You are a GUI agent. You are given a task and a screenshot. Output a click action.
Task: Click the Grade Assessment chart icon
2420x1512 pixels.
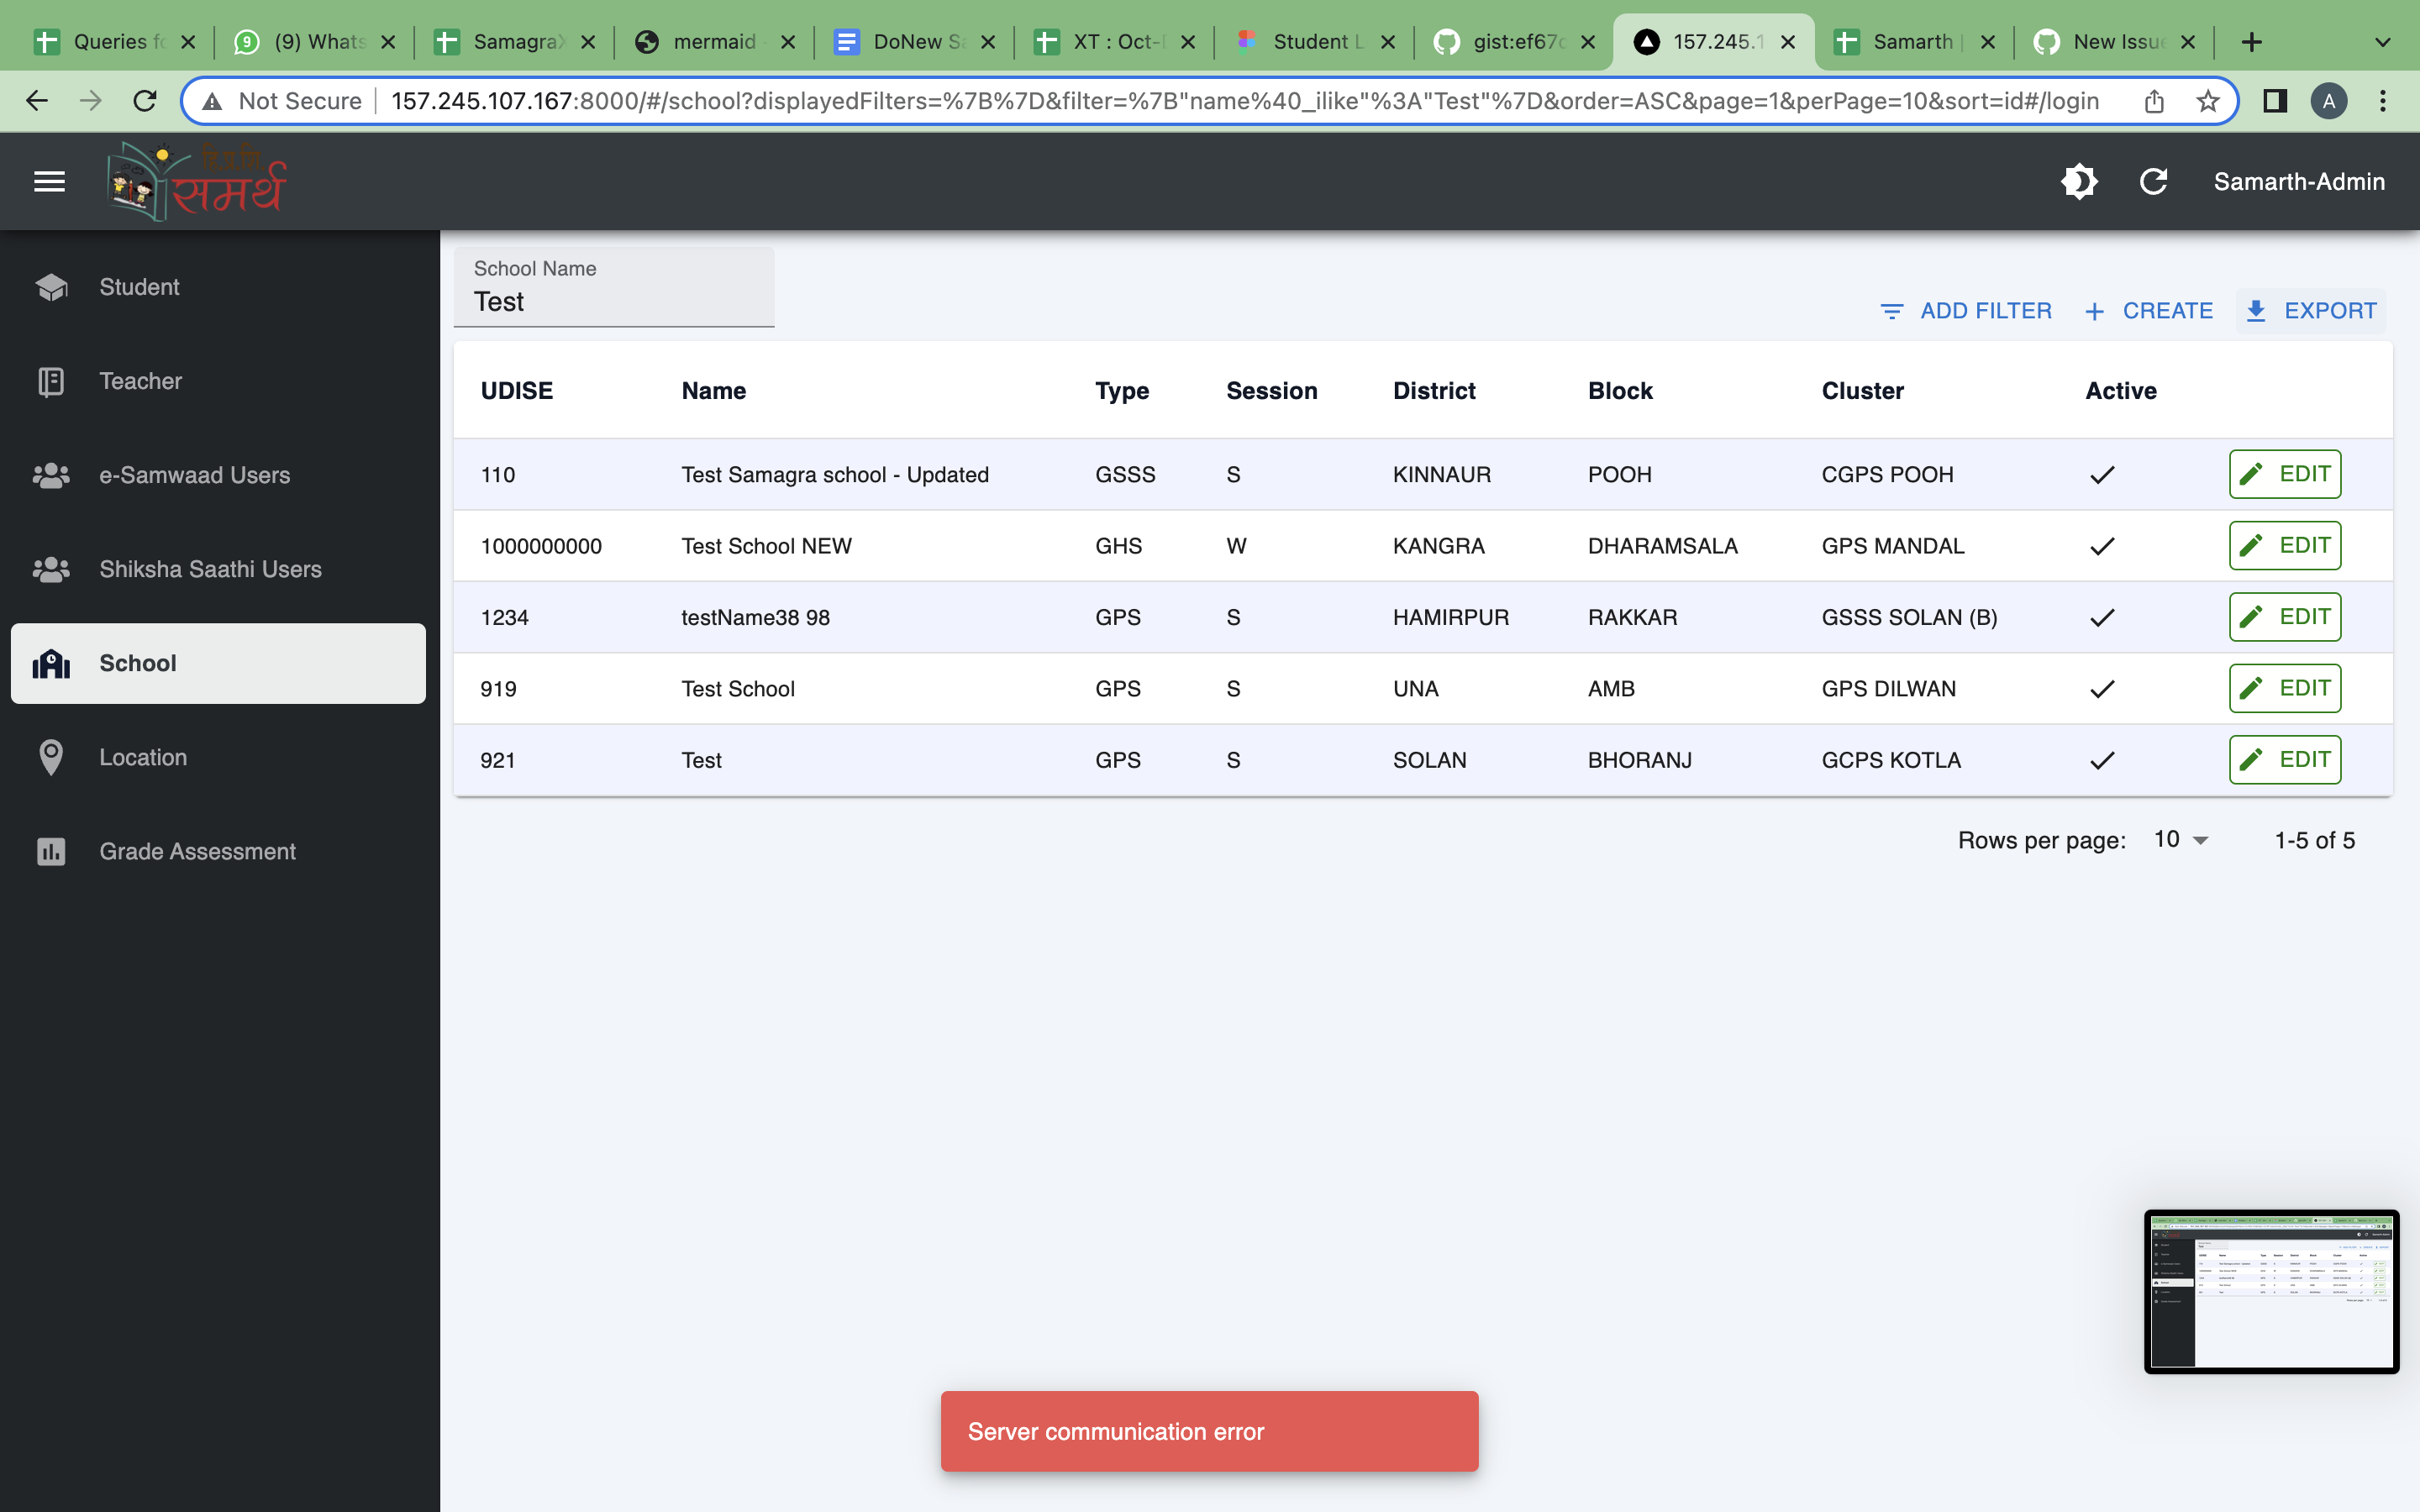pyautogui.click(x=51, y=852)
